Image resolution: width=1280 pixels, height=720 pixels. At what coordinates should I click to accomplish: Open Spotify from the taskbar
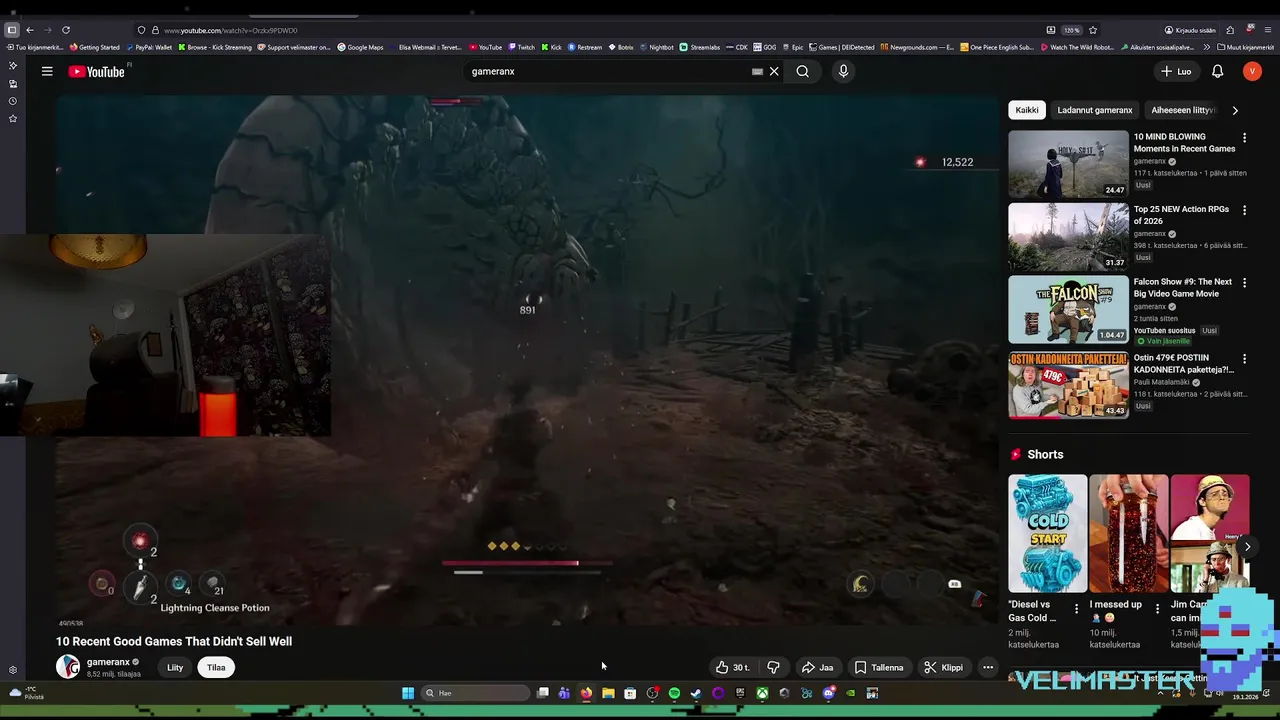tap(674, 693)
